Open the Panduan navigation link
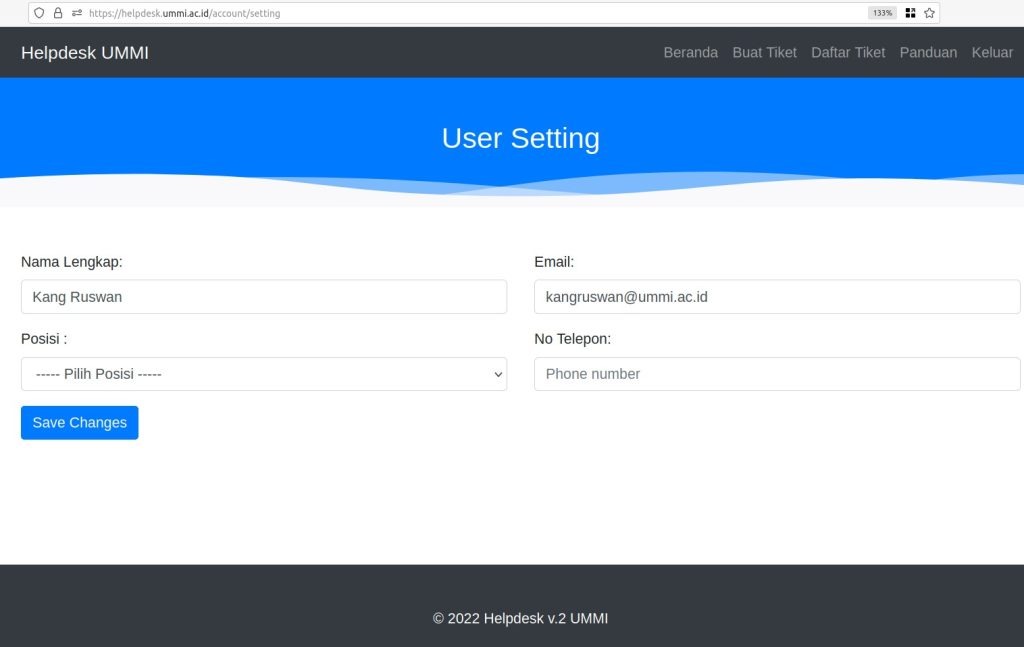The width and height of the screenshot is (1024, 647). click(x=928, y=52)
